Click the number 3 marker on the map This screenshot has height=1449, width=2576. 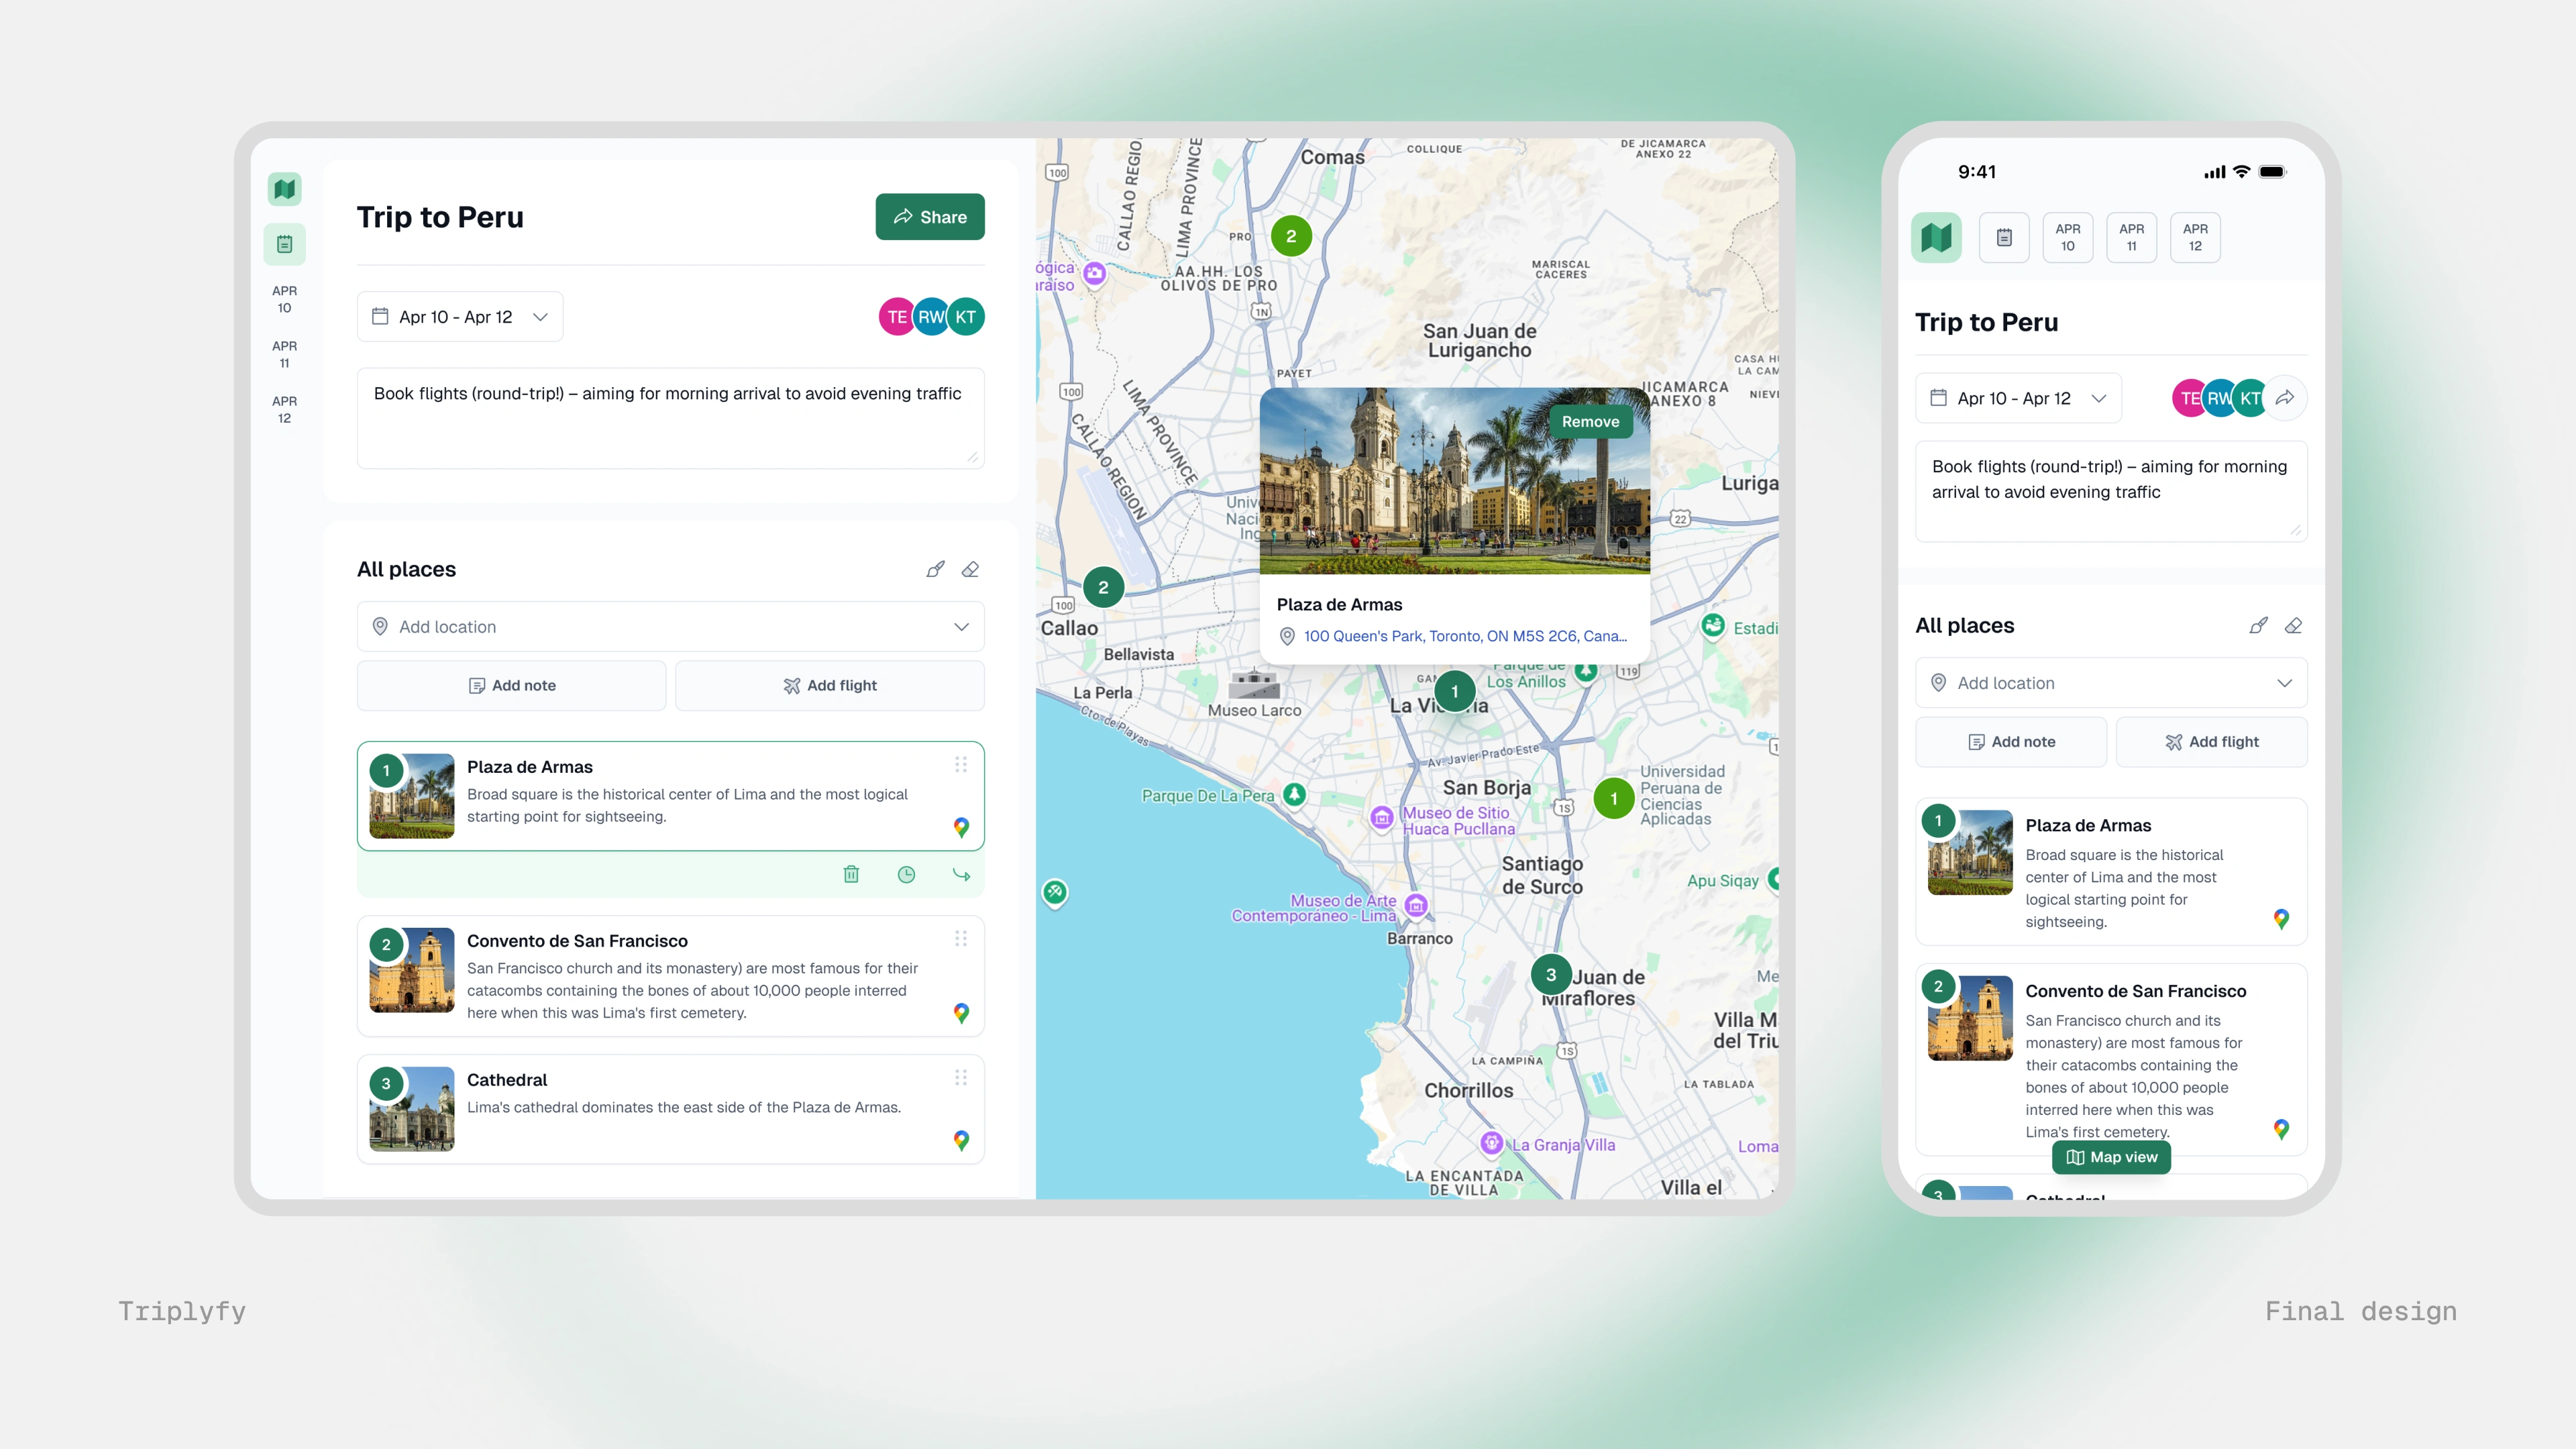pos(1550,974)
